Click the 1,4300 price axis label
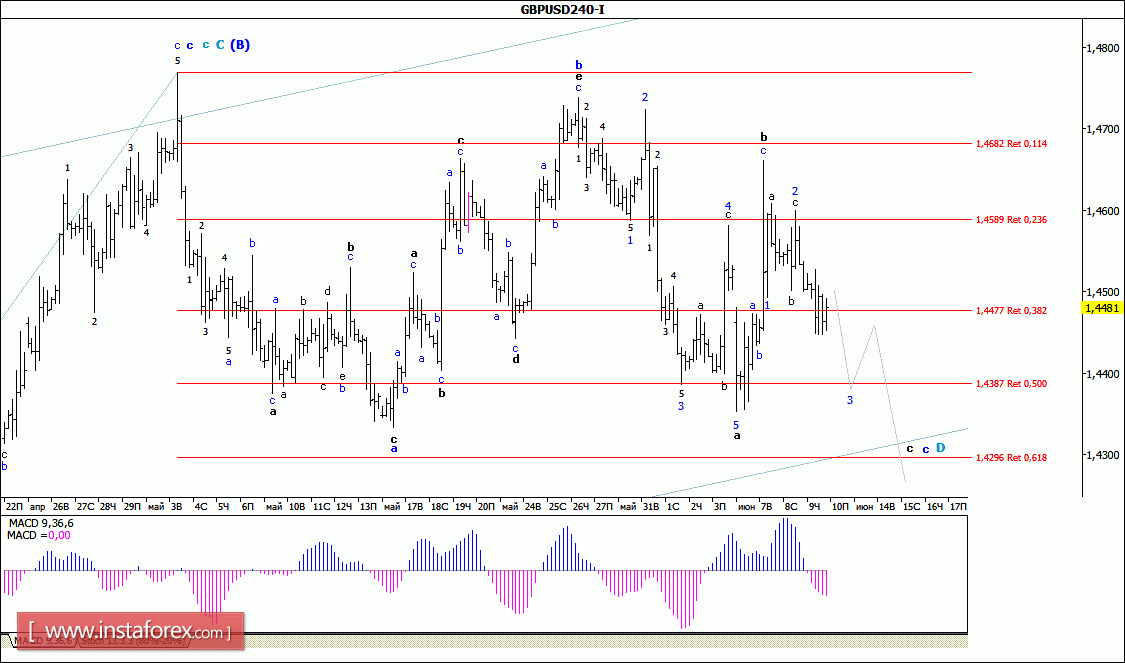1125x663 pixels. [1104, 455]
